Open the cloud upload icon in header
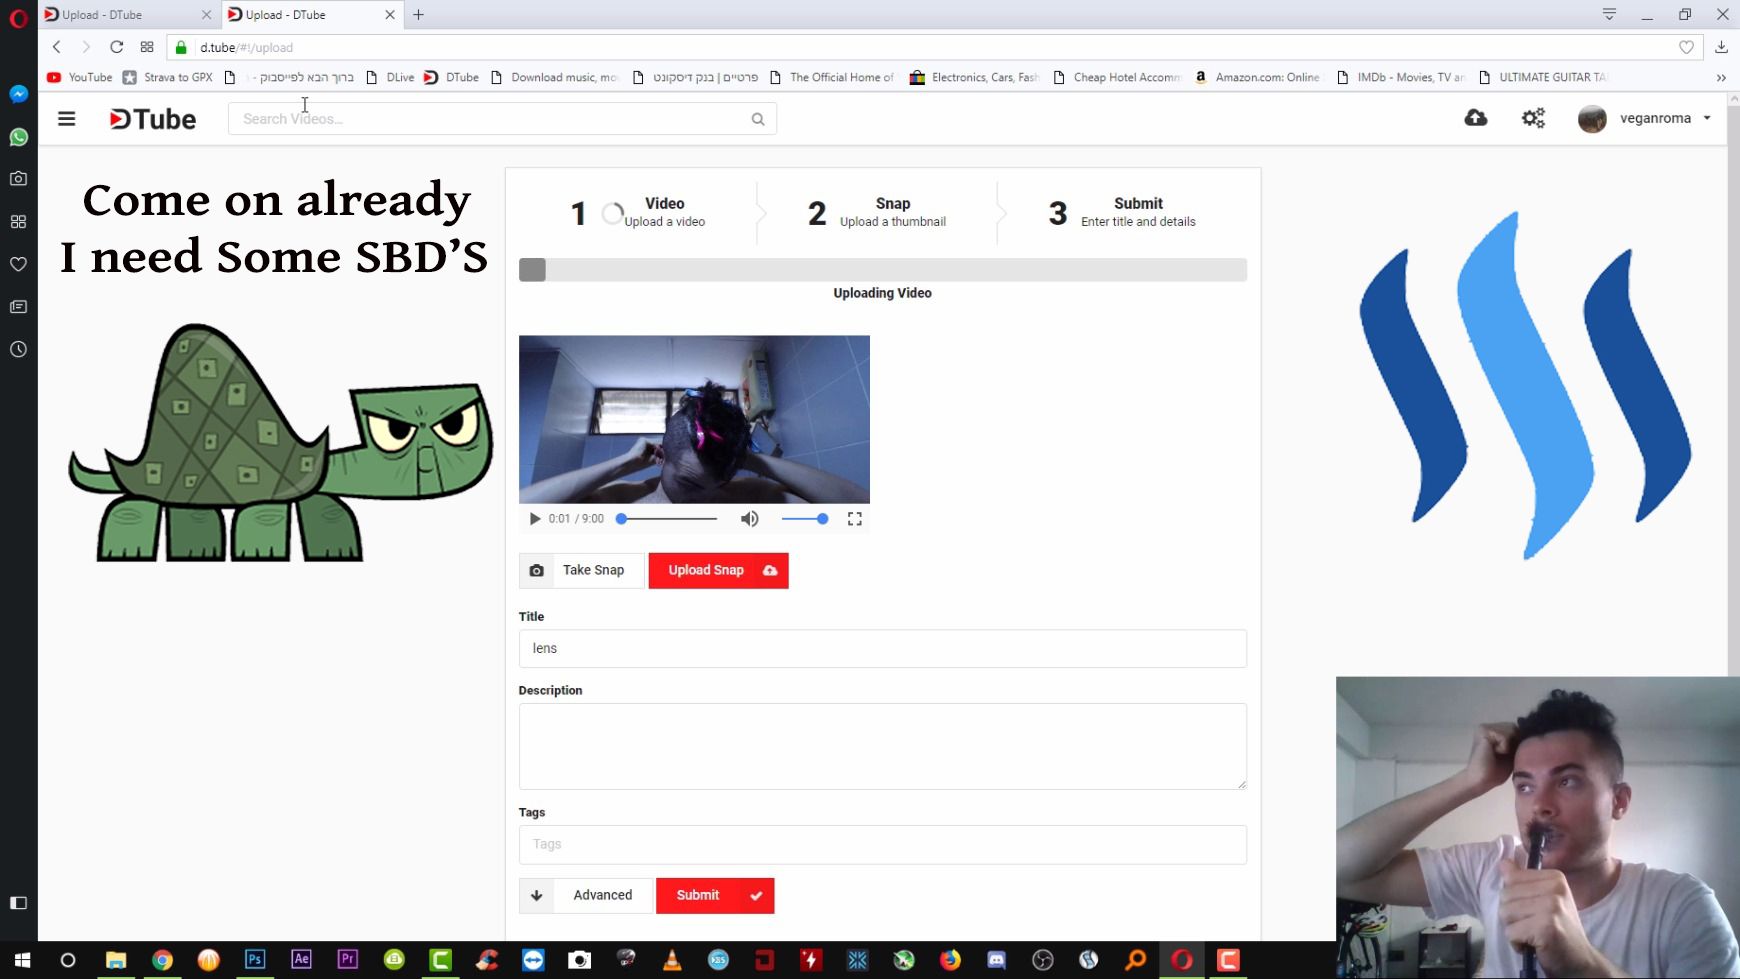 click(1476, 118)
